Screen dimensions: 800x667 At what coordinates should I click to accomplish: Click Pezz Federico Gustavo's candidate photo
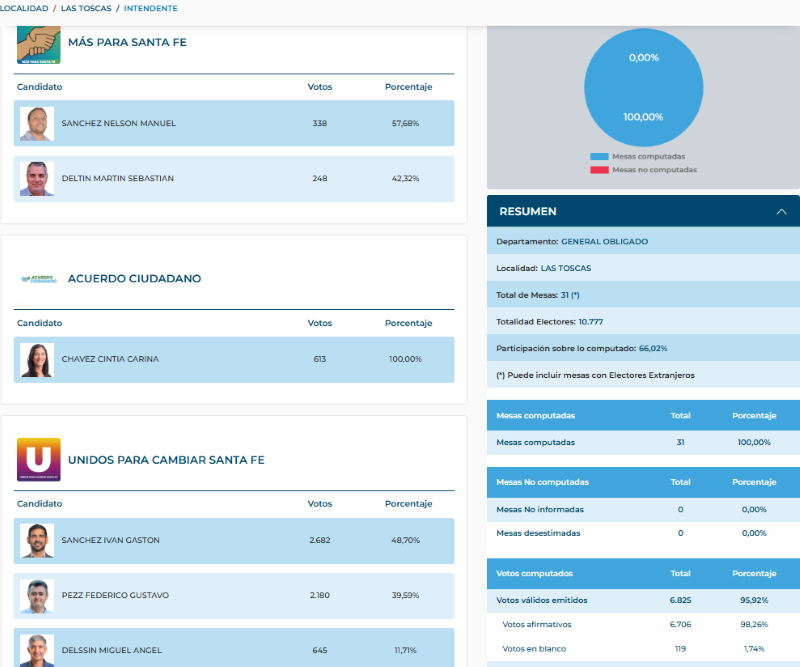(37, 596)
